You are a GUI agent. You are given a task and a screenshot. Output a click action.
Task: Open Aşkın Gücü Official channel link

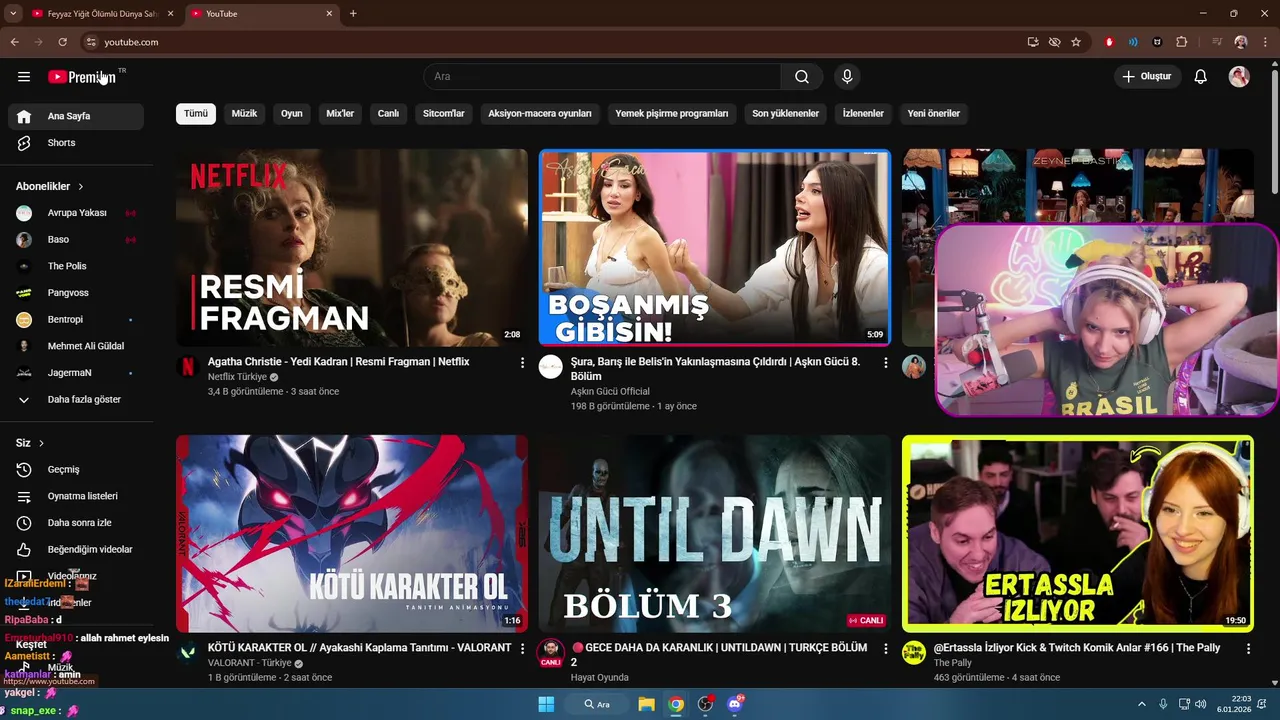[x=610, y=392]
